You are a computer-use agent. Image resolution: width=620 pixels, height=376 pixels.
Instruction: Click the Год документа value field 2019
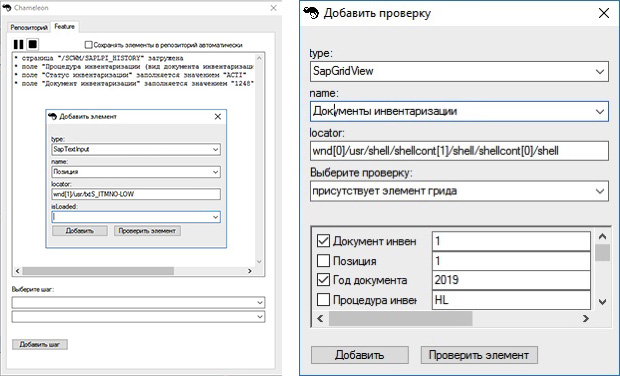(x=511, y=280)
